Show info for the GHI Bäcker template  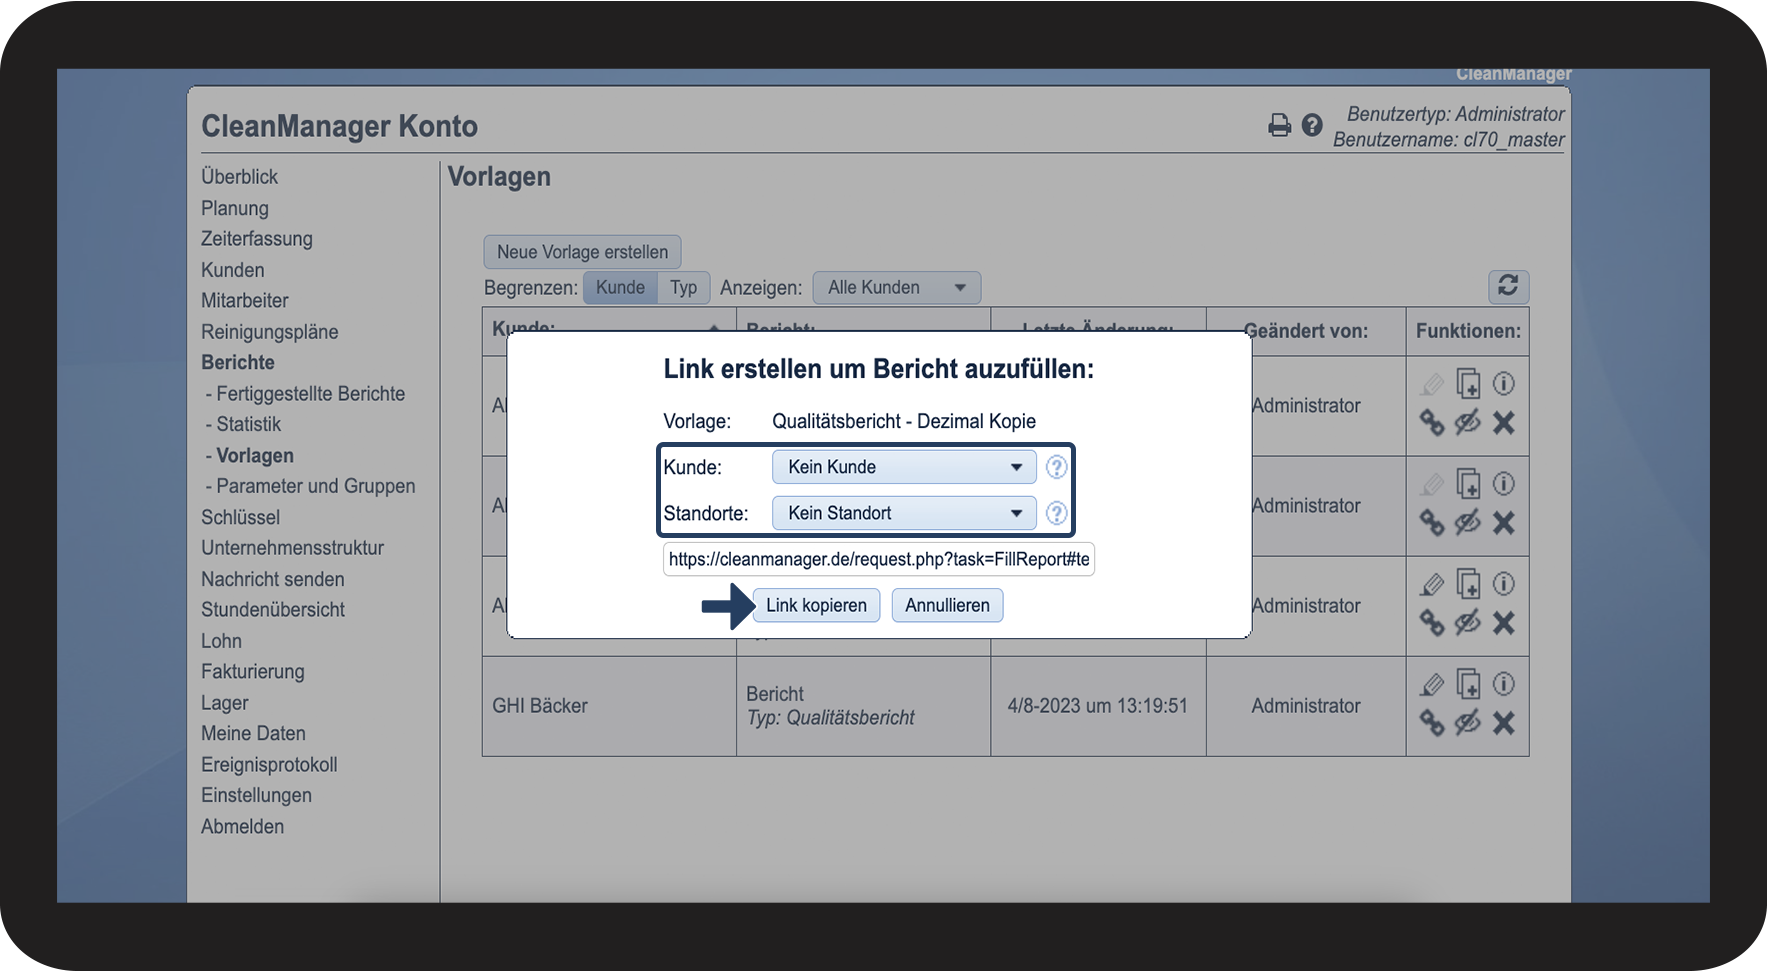[x=1503, y=684]
